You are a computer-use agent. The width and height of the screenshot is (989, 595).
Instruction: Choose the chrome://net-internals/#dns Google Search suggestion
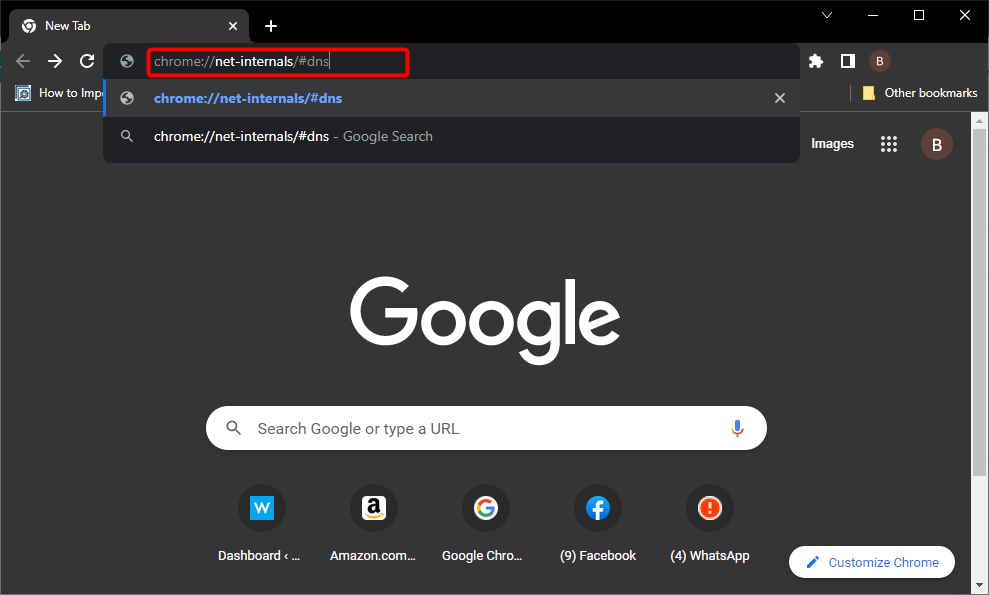click(451, 136)
